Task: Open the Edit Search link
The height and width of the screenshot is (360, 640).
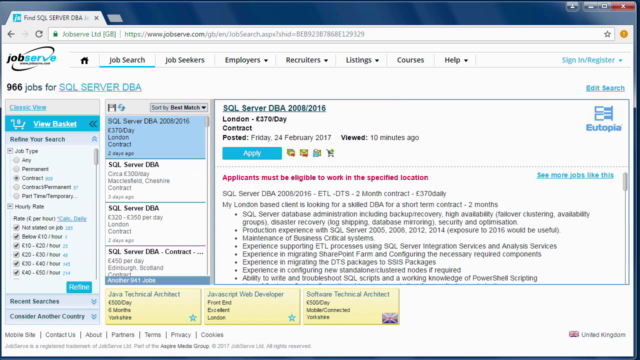Action: (605, 88)
